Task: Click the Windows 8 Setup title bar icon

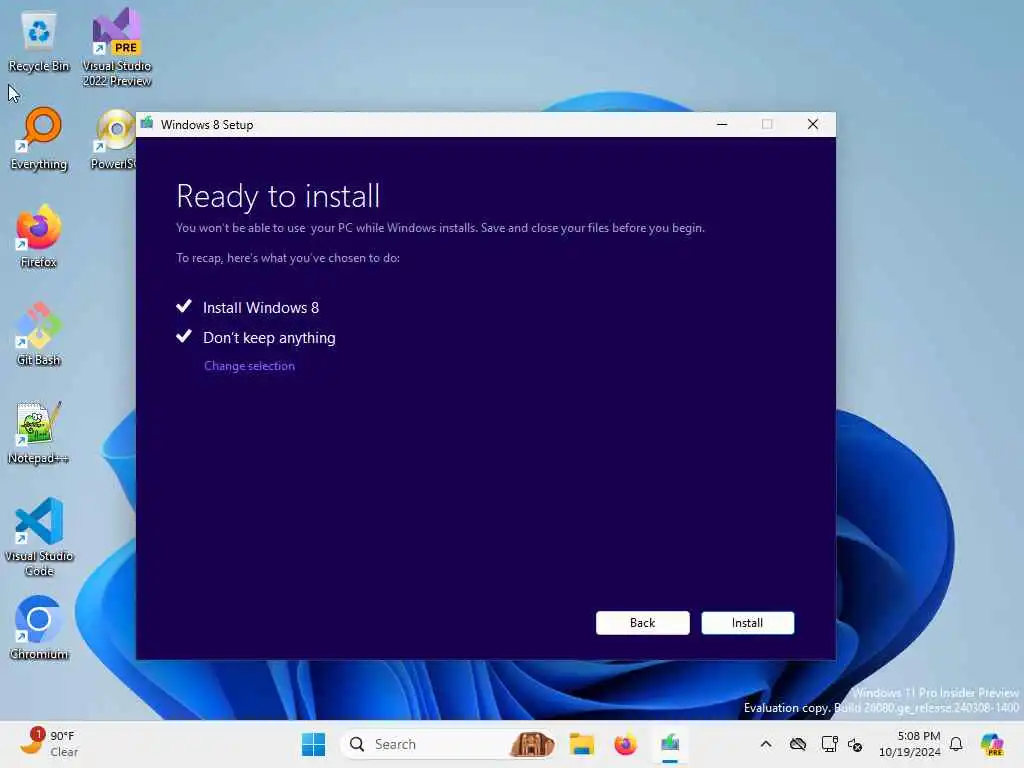Action: (x=147, y=123)
